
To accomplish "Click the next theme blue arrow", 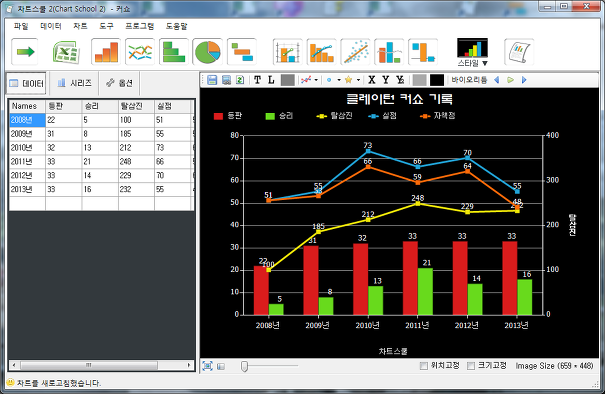I will [524, 80].
